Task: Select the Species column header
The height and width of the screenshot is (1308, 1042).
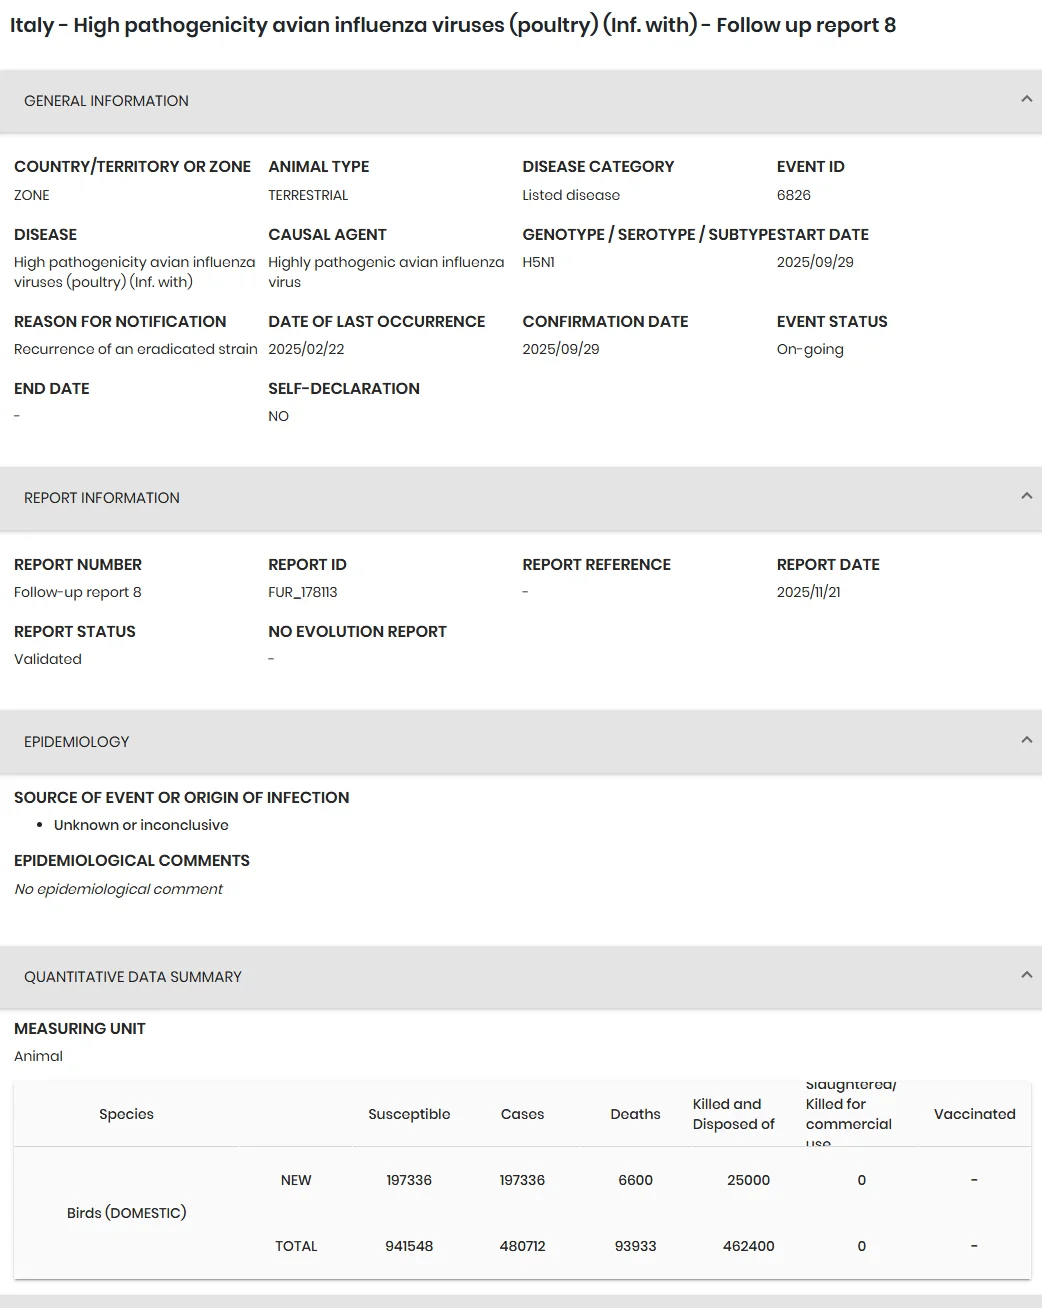Action: 126,1114
